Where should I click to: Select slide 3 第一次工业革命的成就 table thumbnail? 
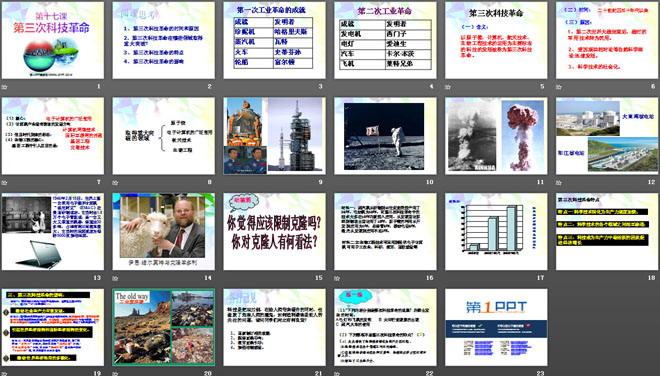point(274,40)
